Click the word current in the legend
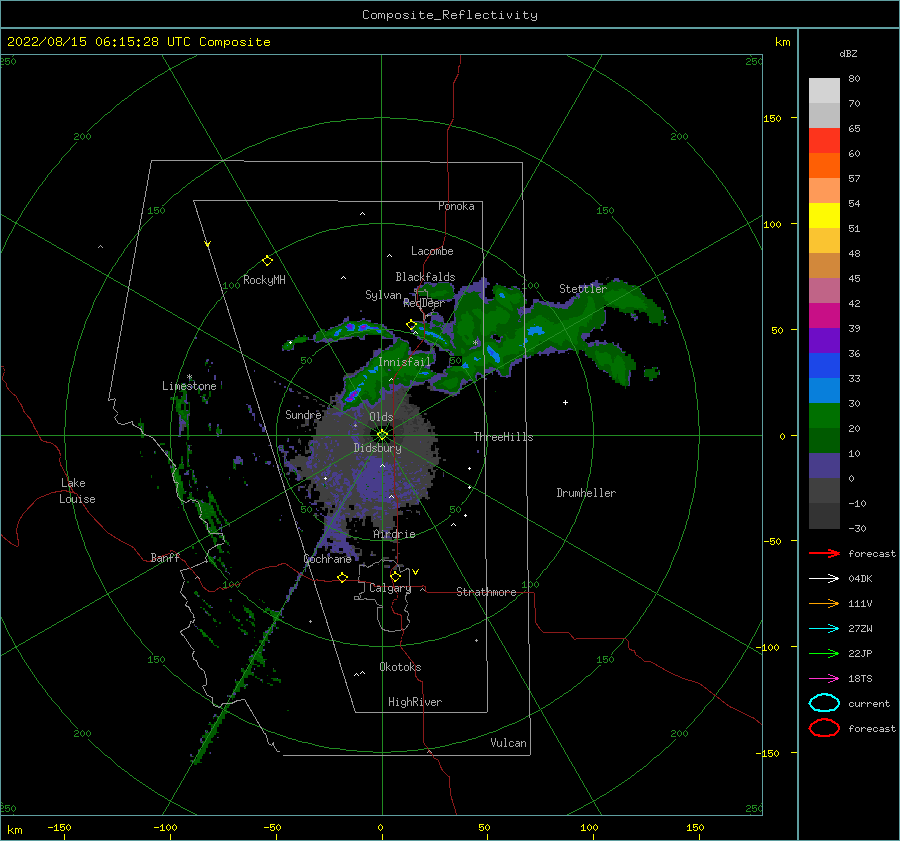Viewport: 900px width, 841px height. tap(869, 704)
